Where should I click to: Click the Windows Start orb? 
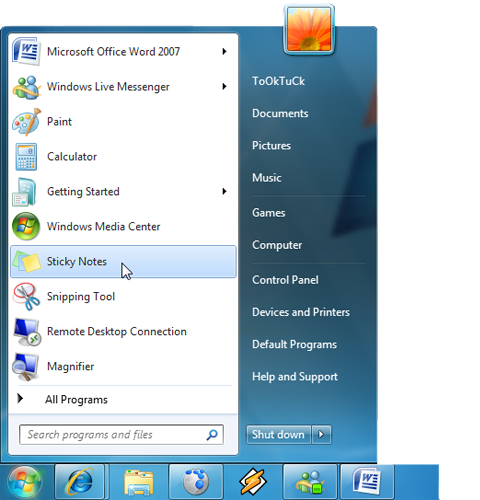pos(25,482)
